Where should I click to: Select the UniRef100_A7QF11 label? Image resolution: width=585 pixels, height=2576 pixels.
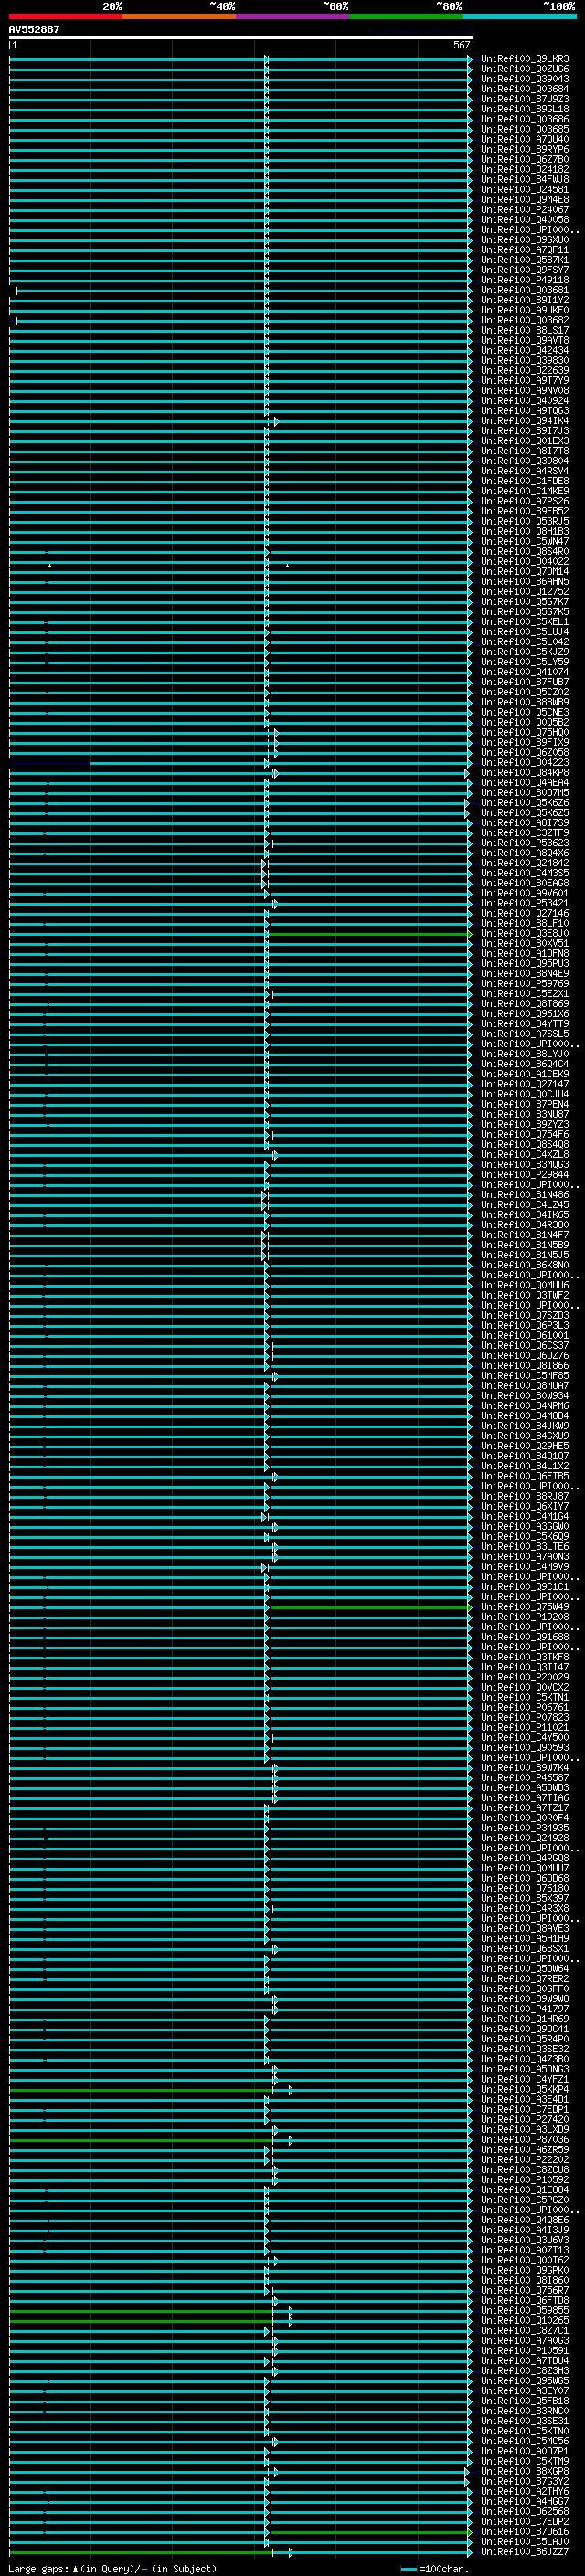(x=525, y=250)
